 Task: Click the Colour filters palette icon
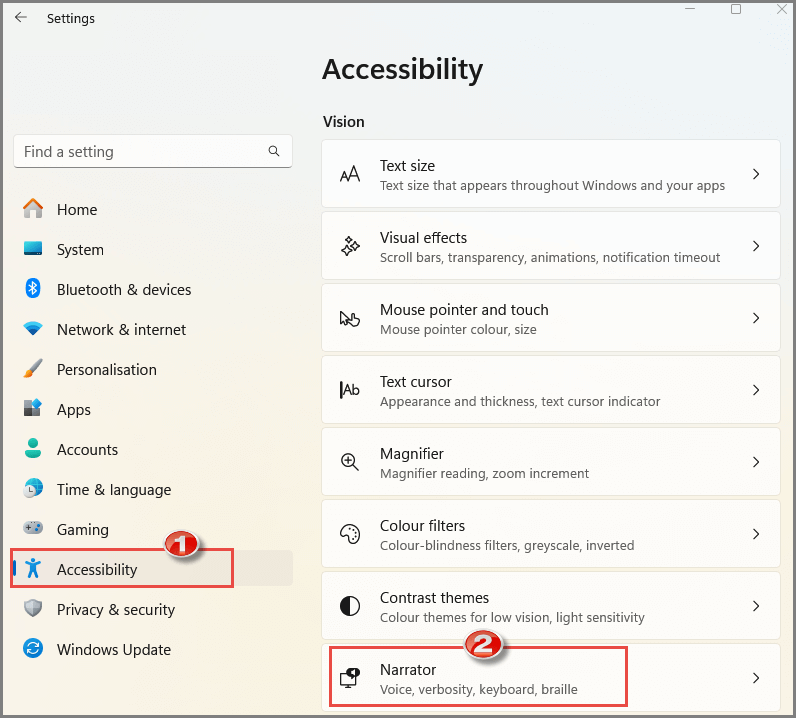[350, 534]
